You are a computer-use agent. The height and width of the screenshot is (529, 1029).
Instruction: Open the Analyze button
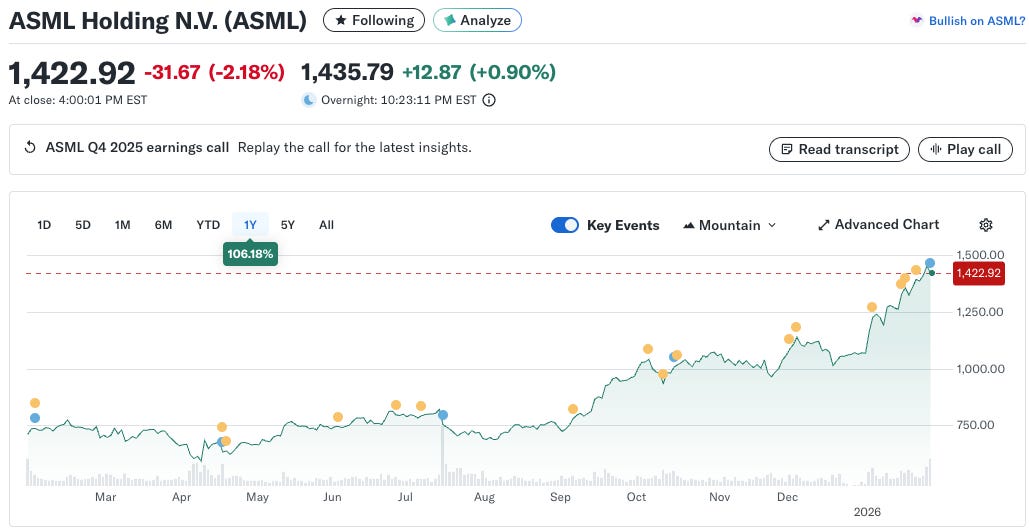477,20
